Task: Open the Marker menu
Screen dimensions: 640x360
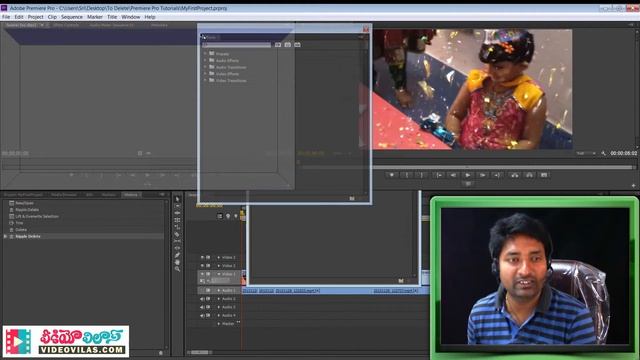Action: [x=95, y=17]
